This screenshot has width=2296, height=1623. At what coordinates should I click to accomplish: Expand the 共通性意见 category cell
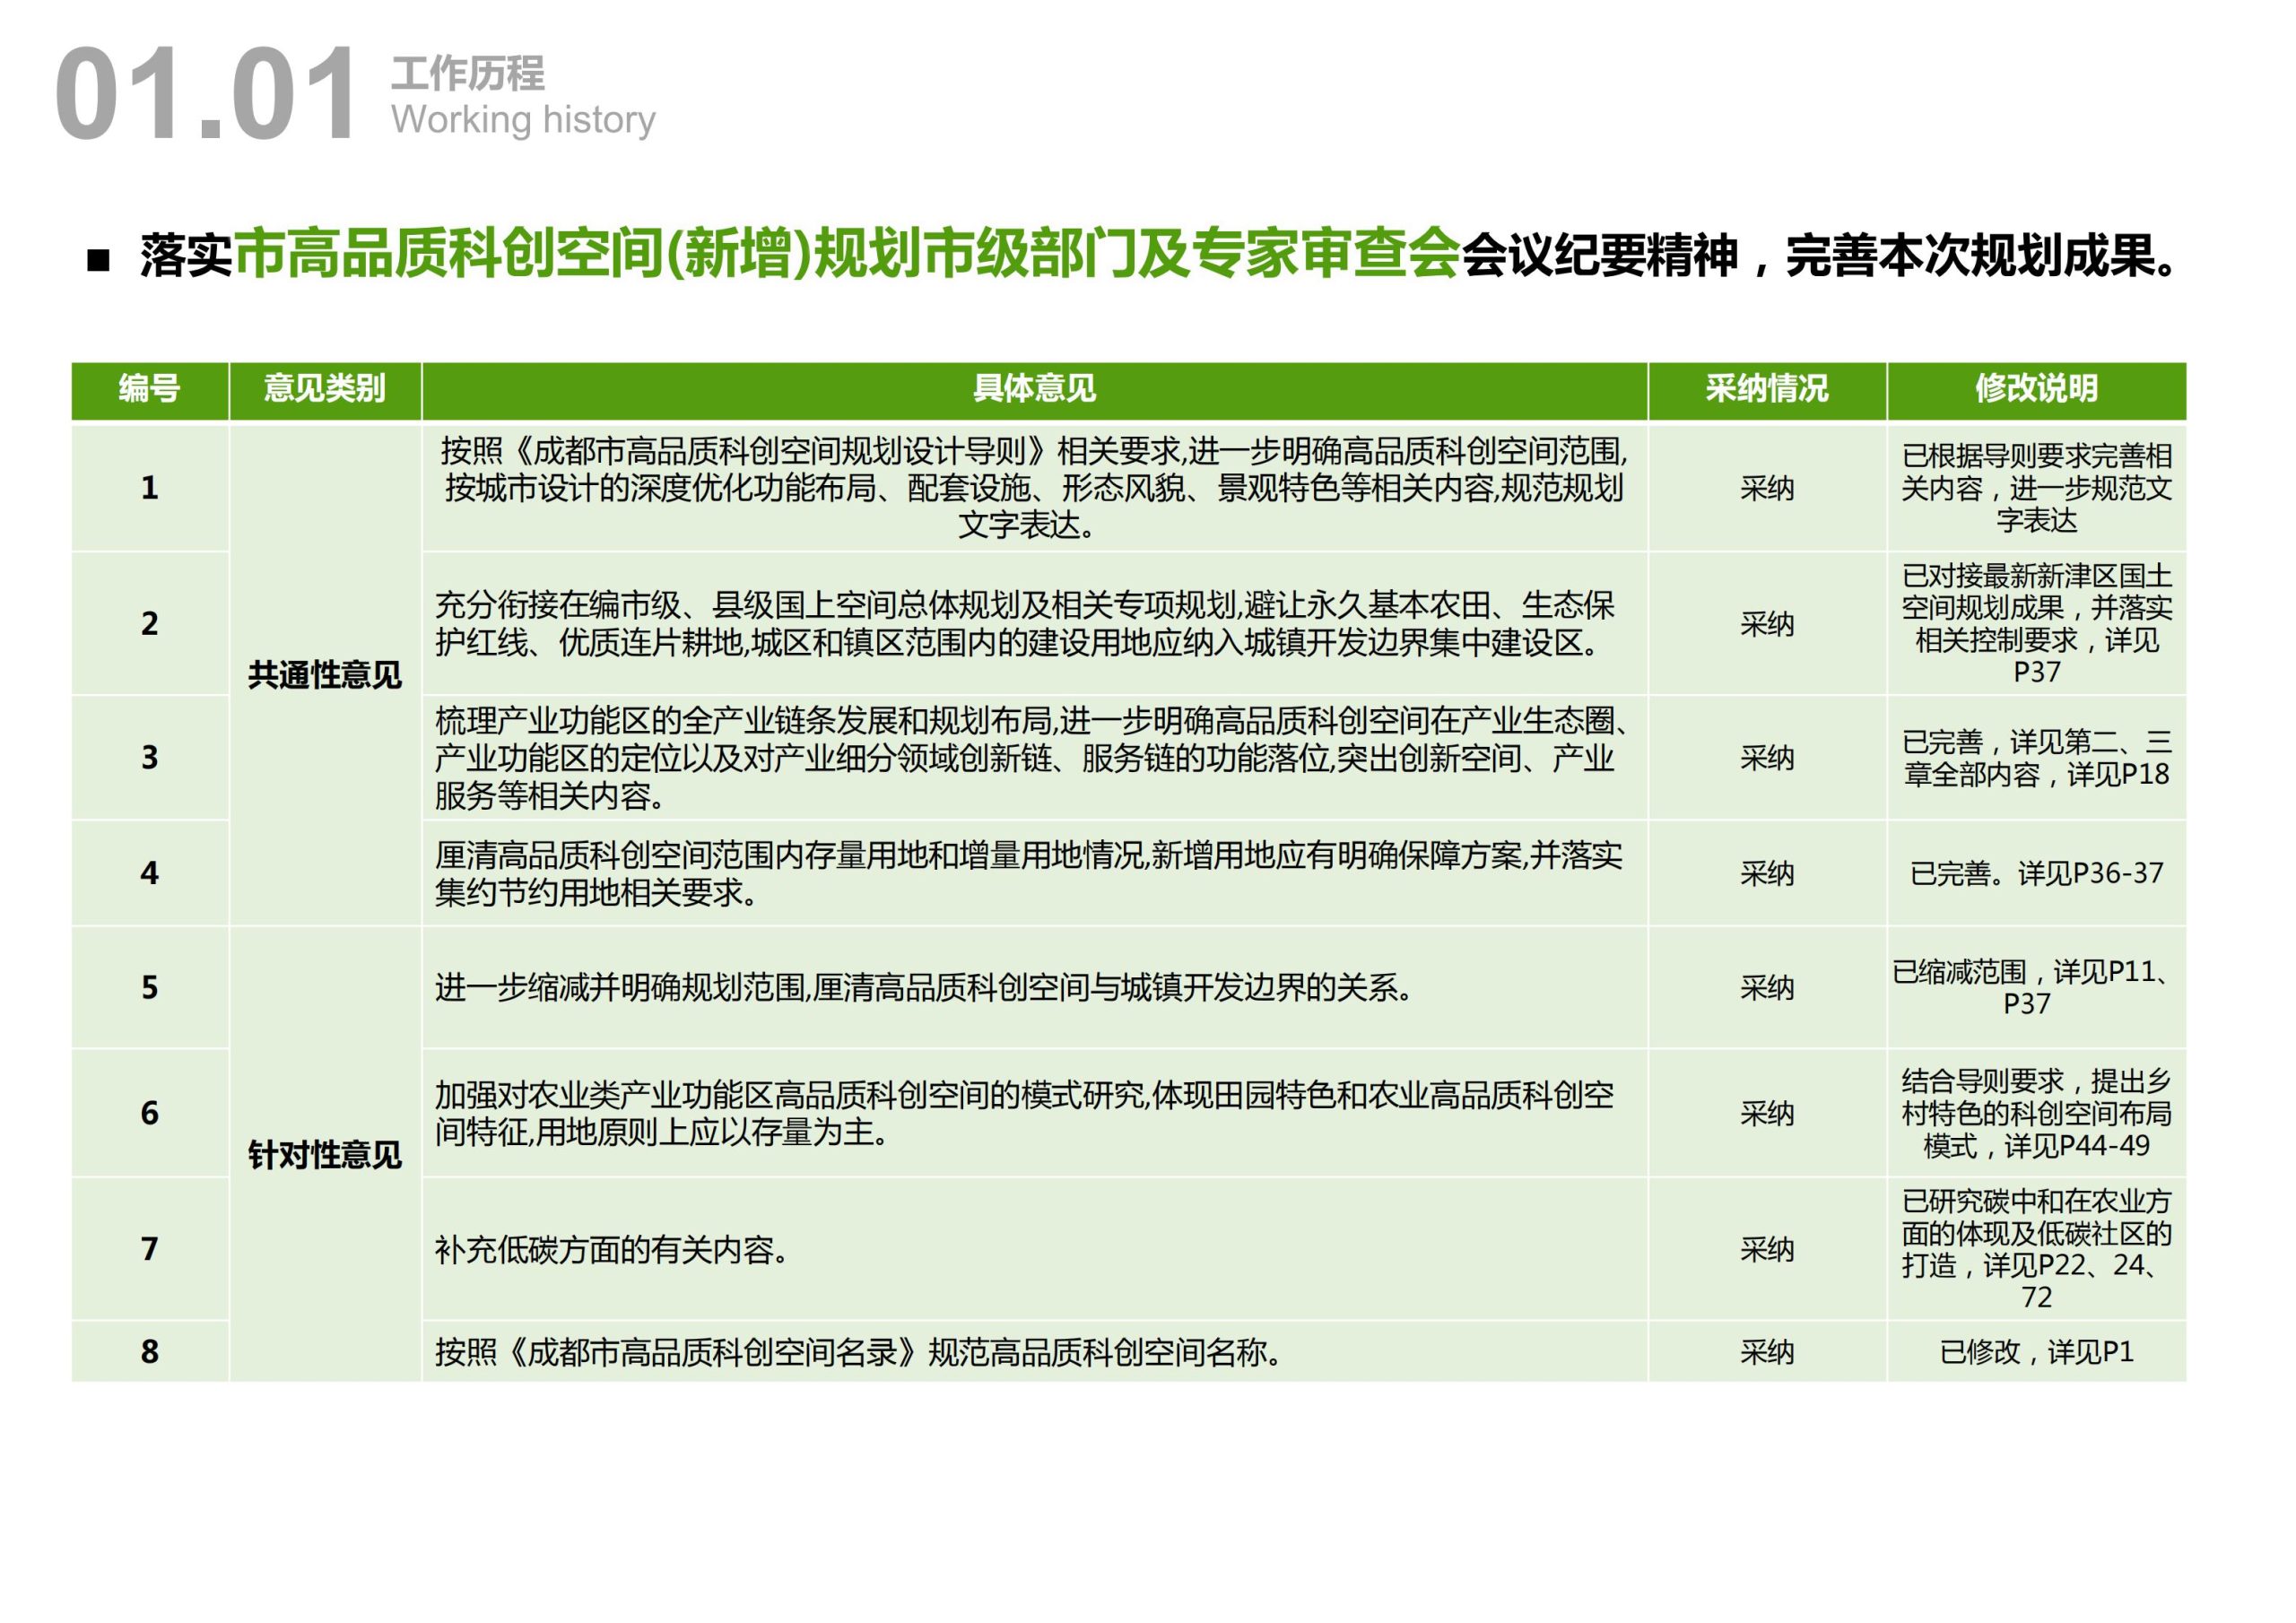pyautogui.click(x=325, y=674)
